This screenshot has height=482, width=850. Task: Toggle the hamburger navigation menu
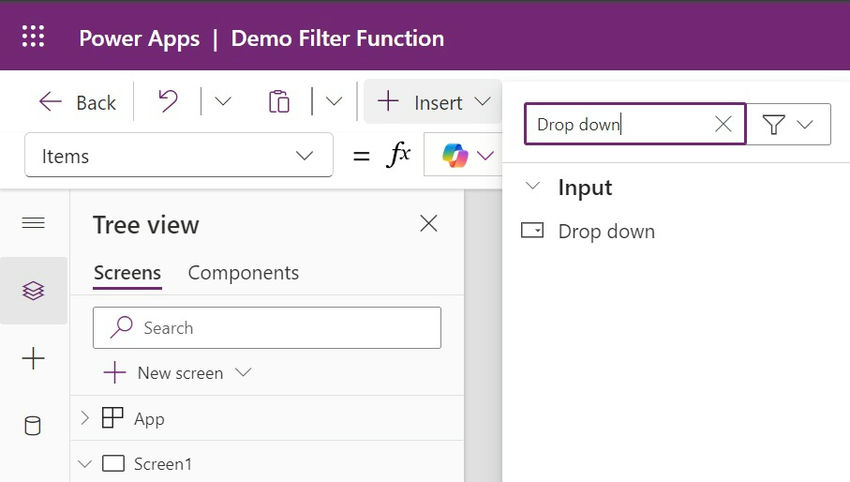click(33, 223)
